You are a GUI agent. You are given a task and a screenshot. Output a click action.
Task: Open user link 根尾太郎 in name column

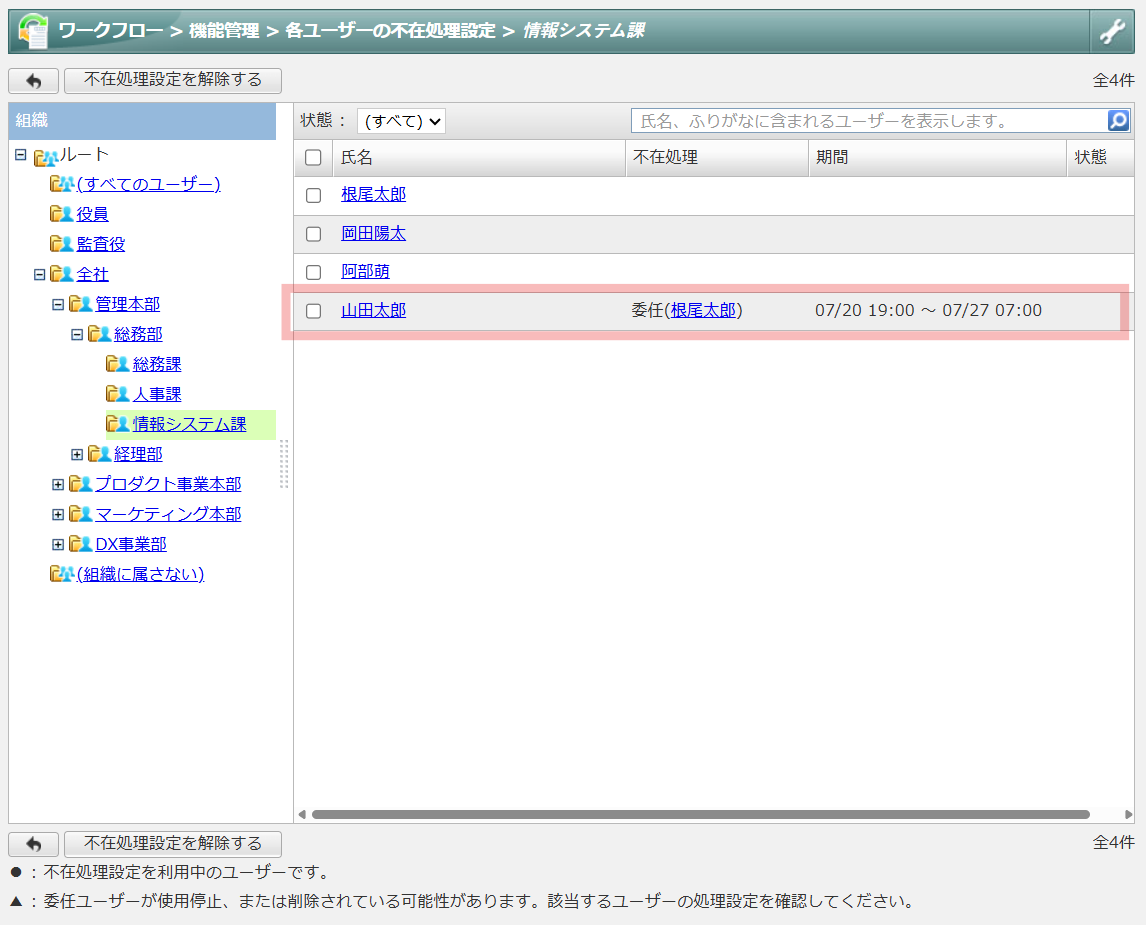[373, 194]
